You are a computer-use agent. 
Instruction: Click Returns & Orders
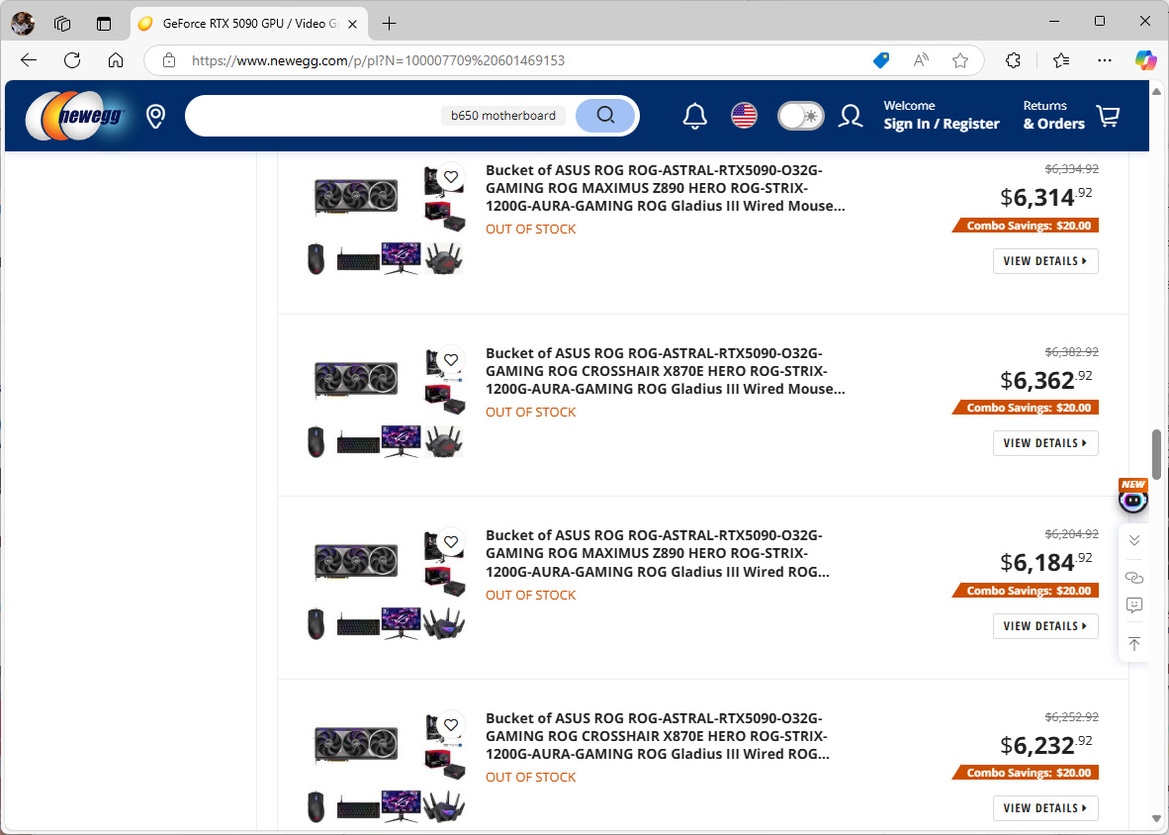click(x=1052, y=114)
